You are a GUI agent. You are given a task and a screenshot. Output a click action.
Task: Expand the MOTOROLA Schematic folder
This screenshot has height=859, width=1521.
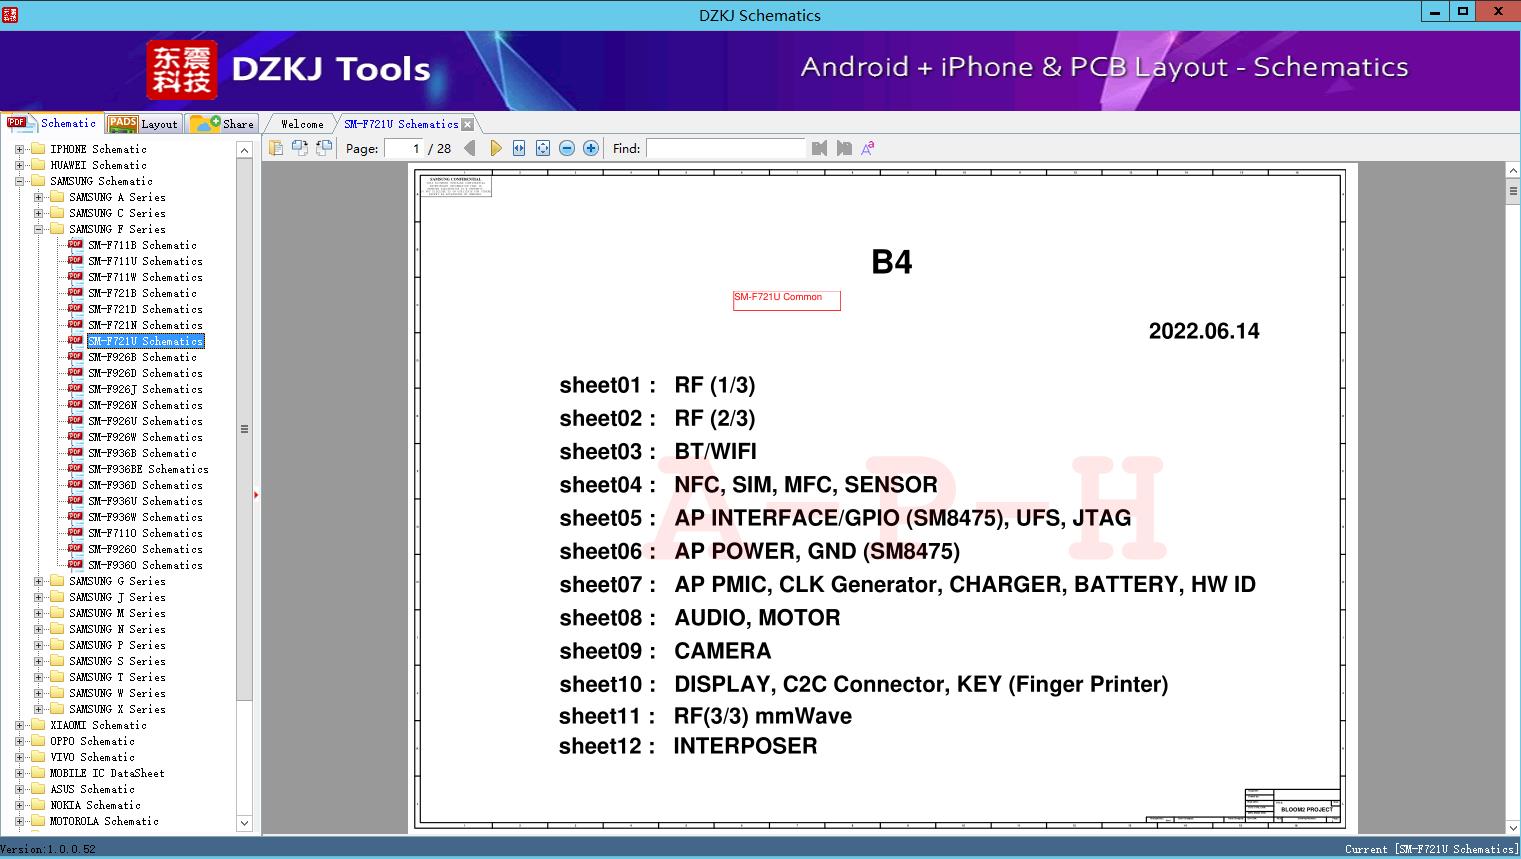(x=19, y=821)
